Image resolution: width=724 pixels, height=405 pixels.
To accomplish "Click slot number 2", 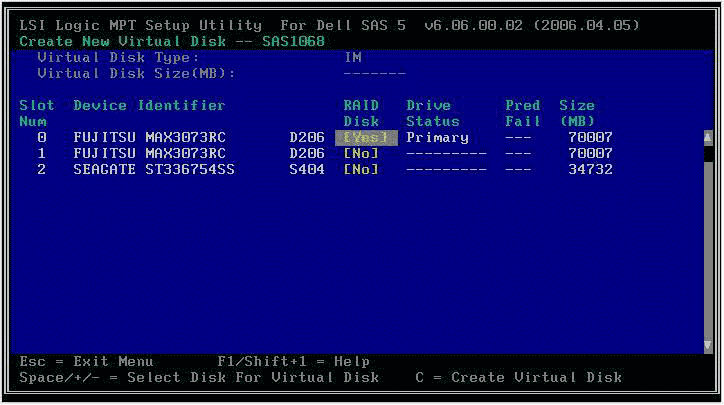I will click(42, 169).
